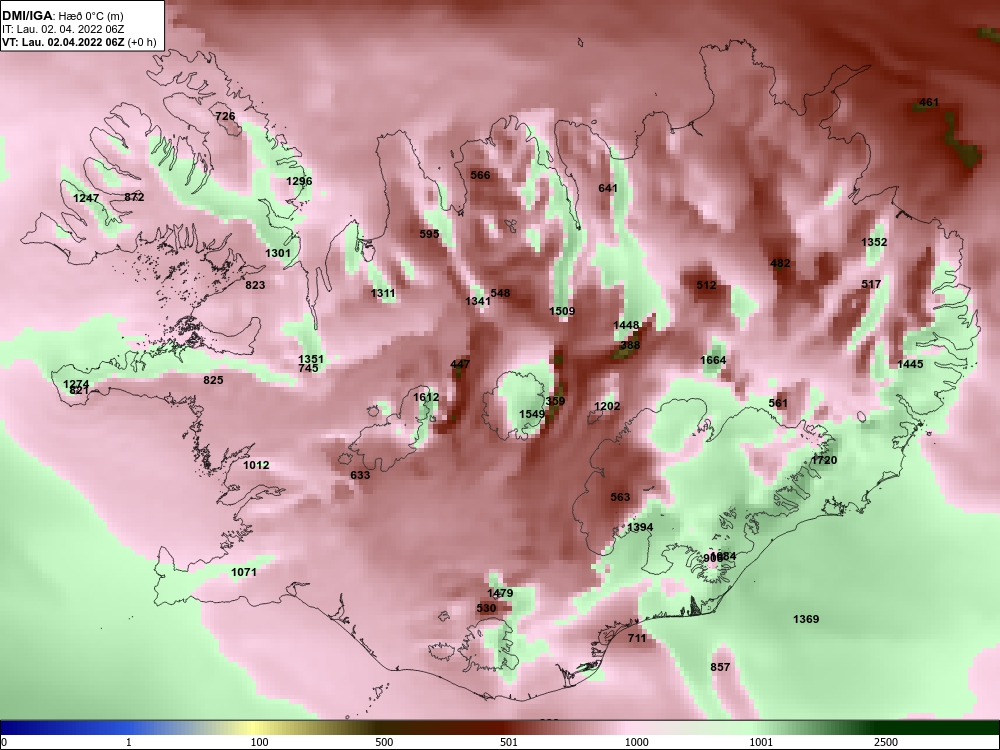The image size is (1000, 750).
Task: Select the 530 value below 1479
Action: [x=486, y=608]
